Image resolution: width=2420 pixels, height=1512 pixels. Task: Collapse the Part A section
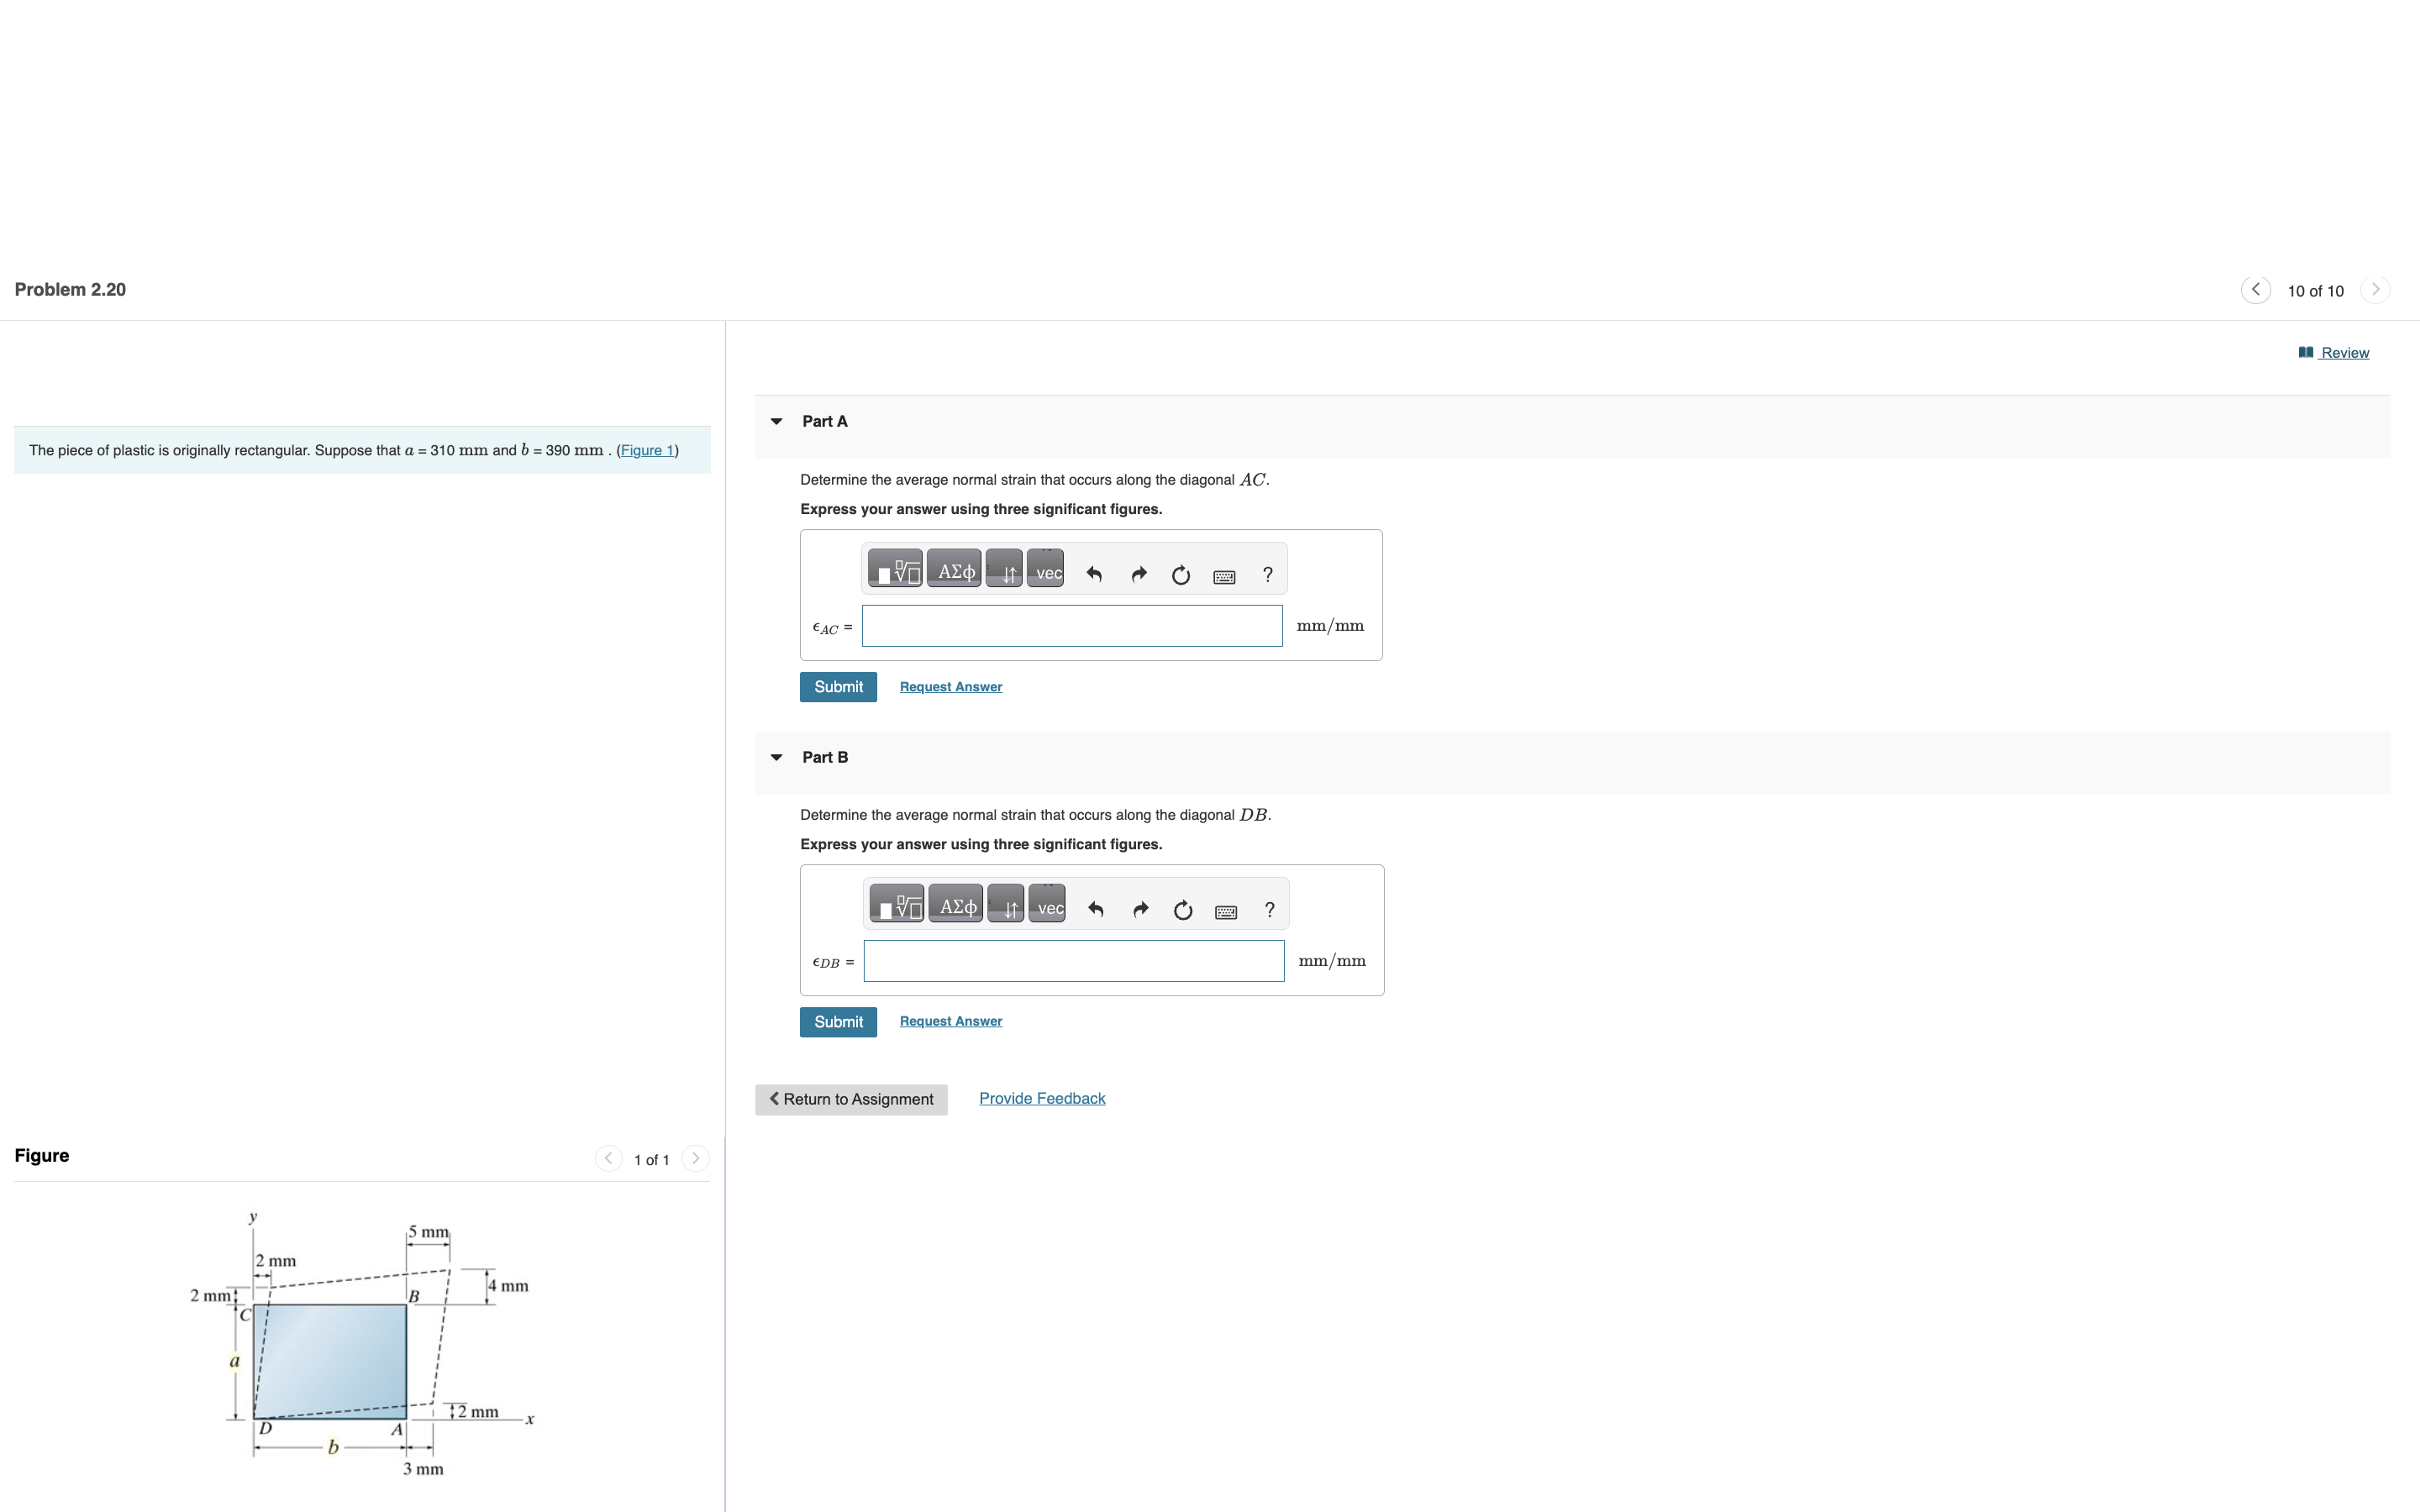click(x=777, y=422)
